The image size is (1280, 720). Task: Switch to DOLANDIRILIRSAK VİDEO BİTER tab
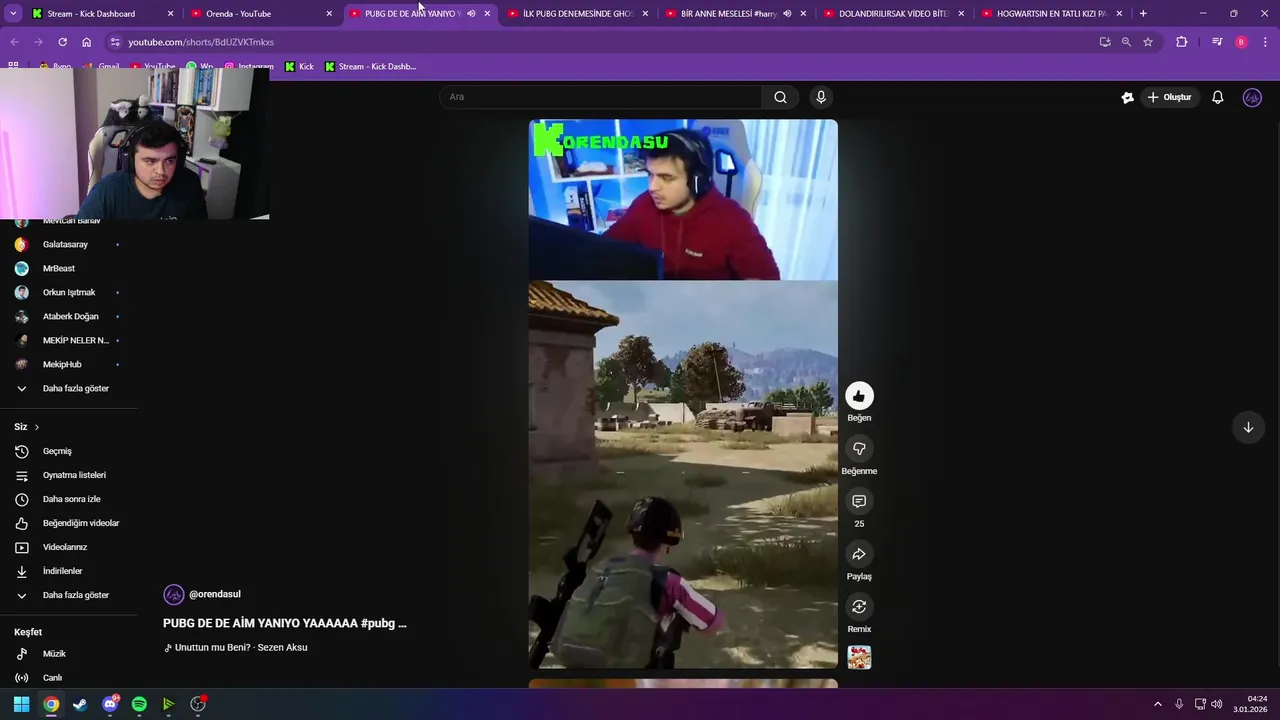[892, 14]
